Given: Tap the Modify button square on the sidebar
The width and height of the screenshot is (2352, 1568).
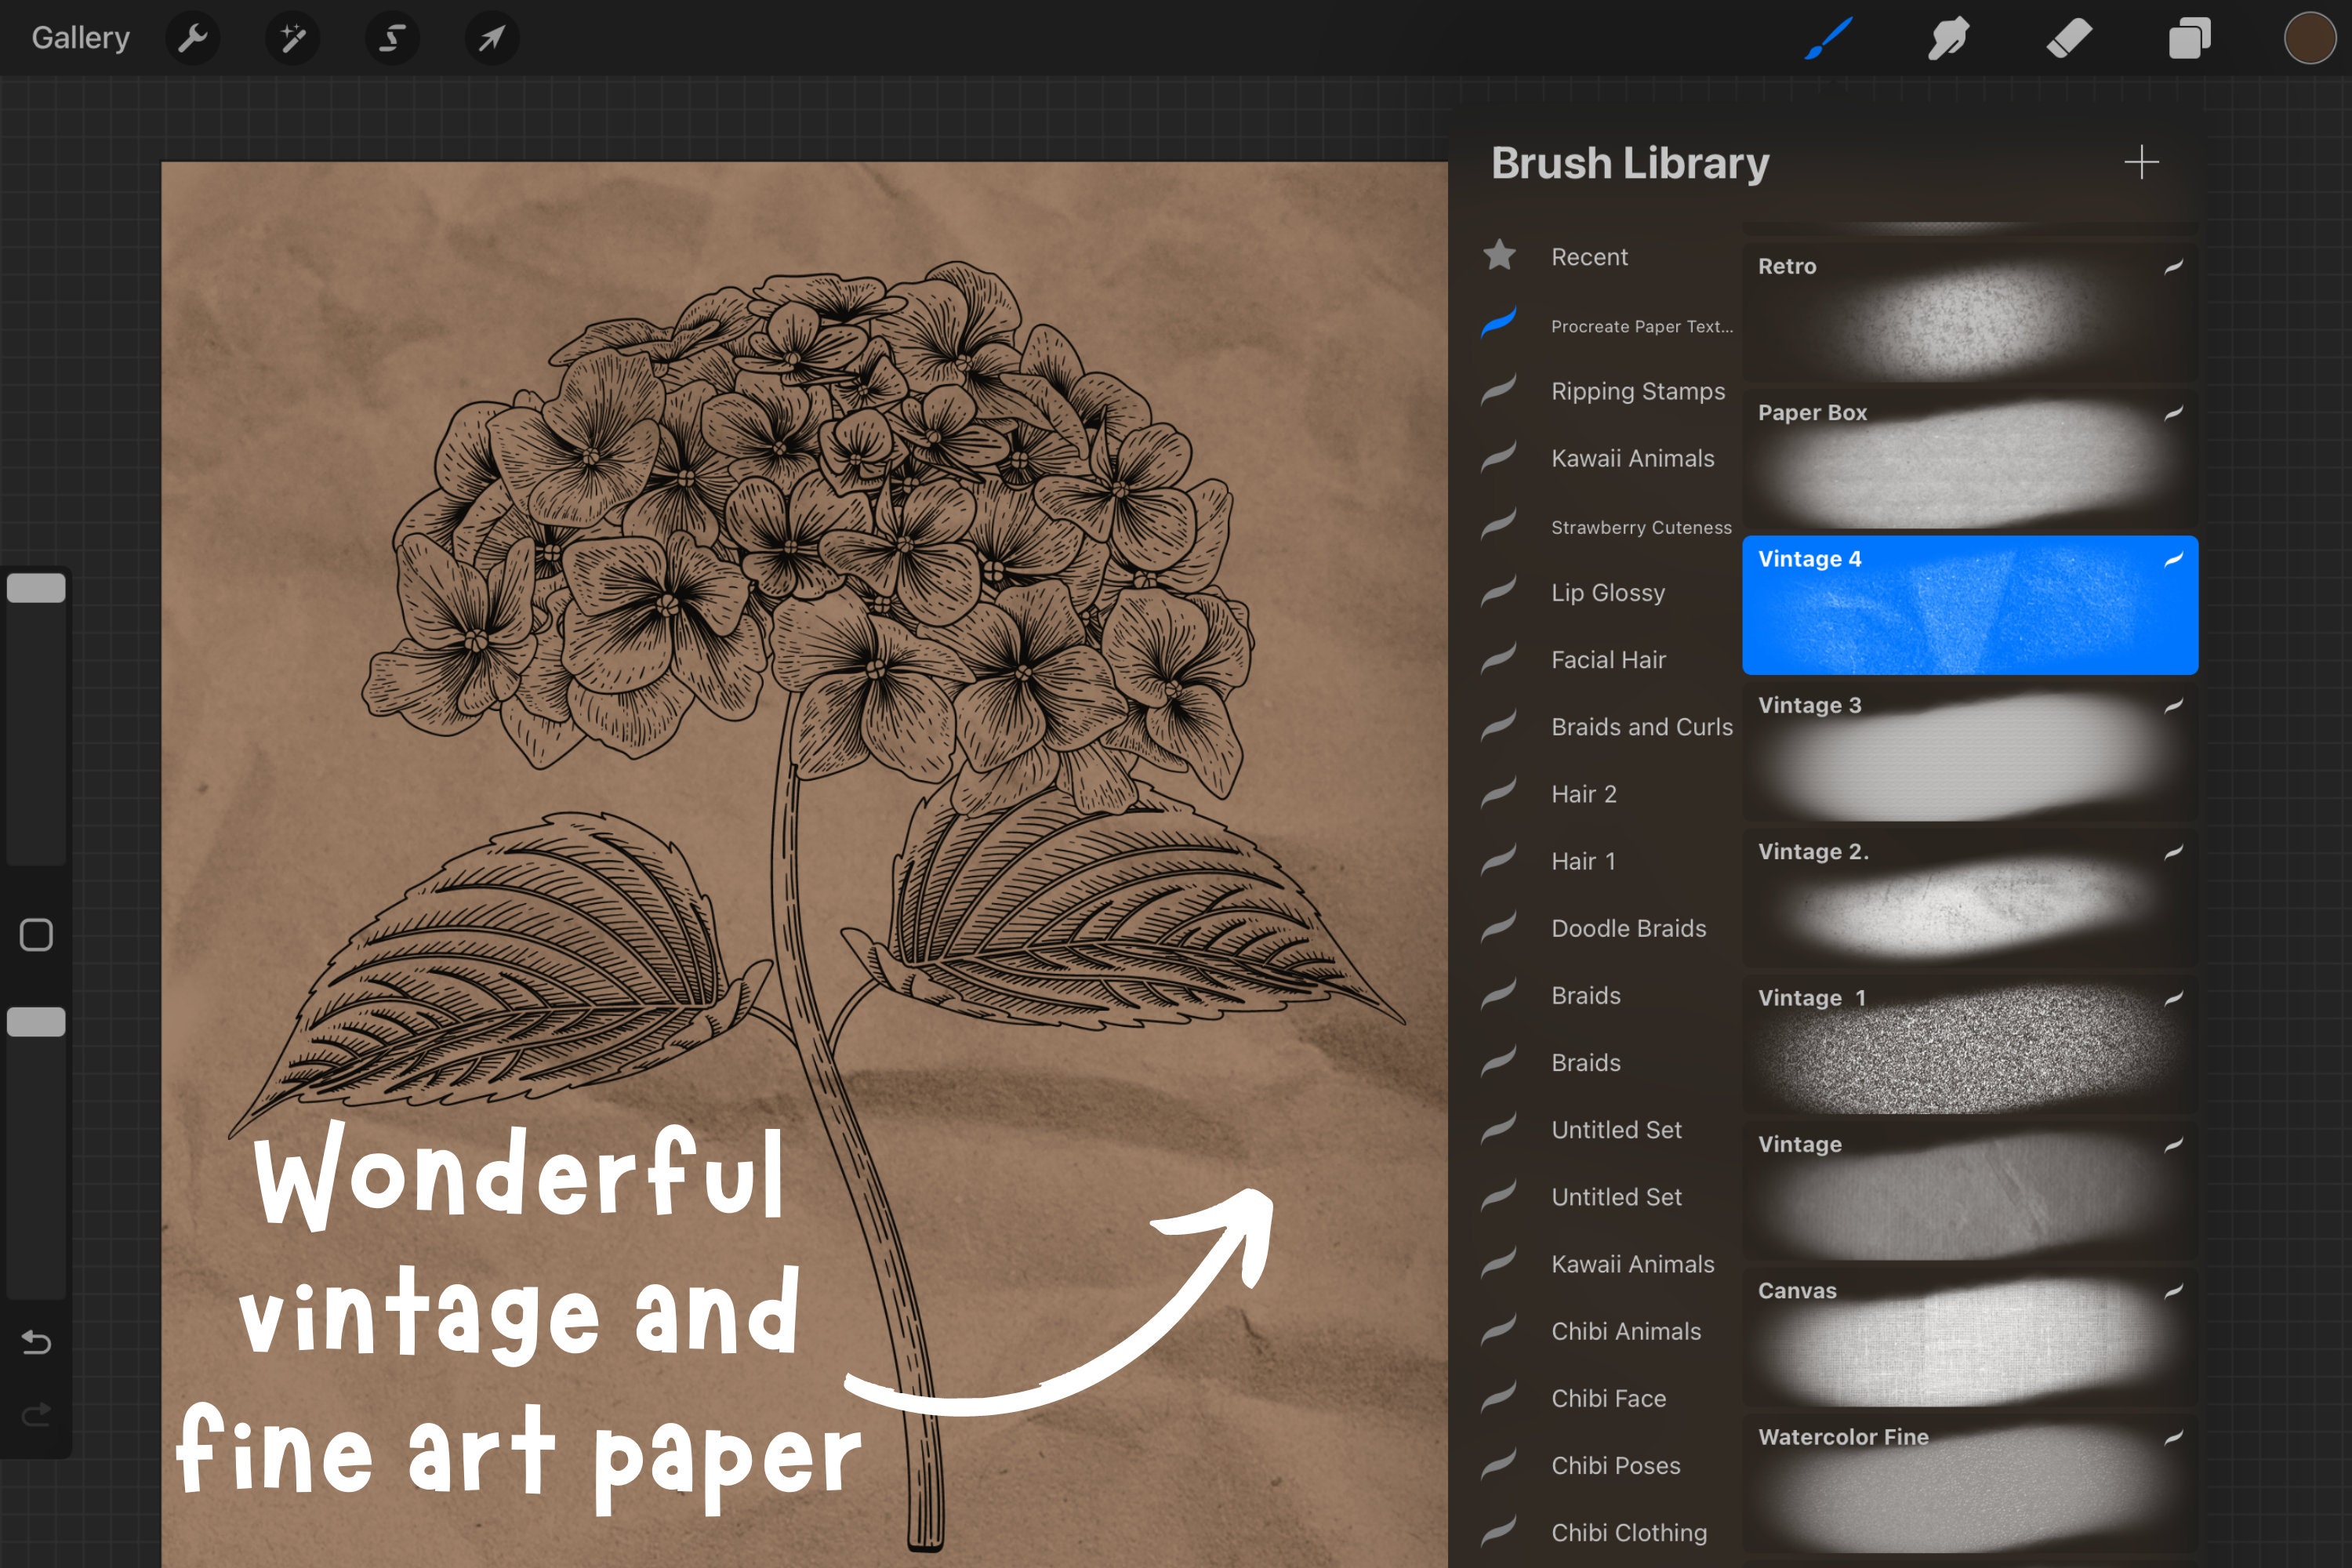Looking at the screenshot, I should pyautogui.click(x=36, y=934).
